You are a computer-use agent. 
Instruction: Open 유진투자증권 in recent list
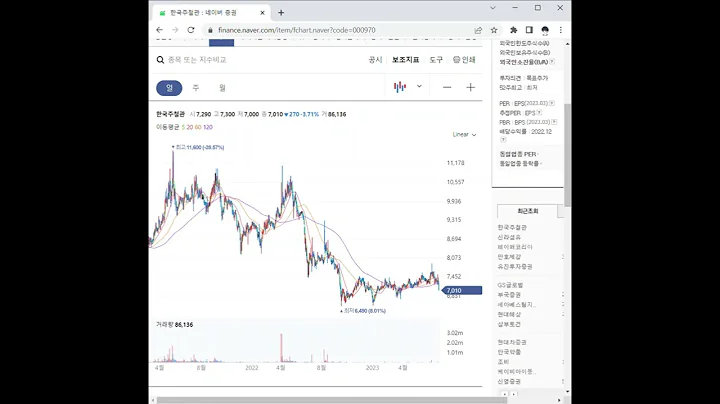coord(515,266)
